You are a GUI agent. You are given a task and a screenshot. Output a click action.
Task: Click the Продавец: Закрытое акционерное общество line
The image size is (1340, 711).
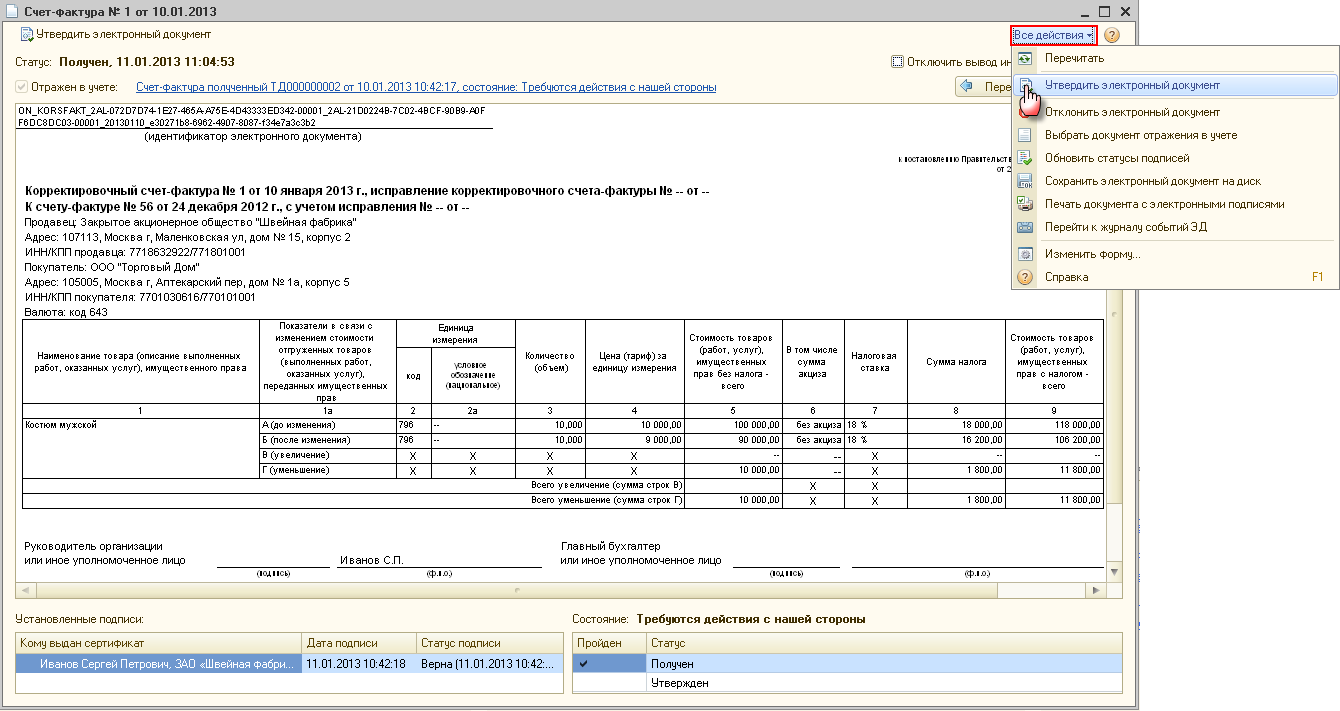[x=191, y=222]
